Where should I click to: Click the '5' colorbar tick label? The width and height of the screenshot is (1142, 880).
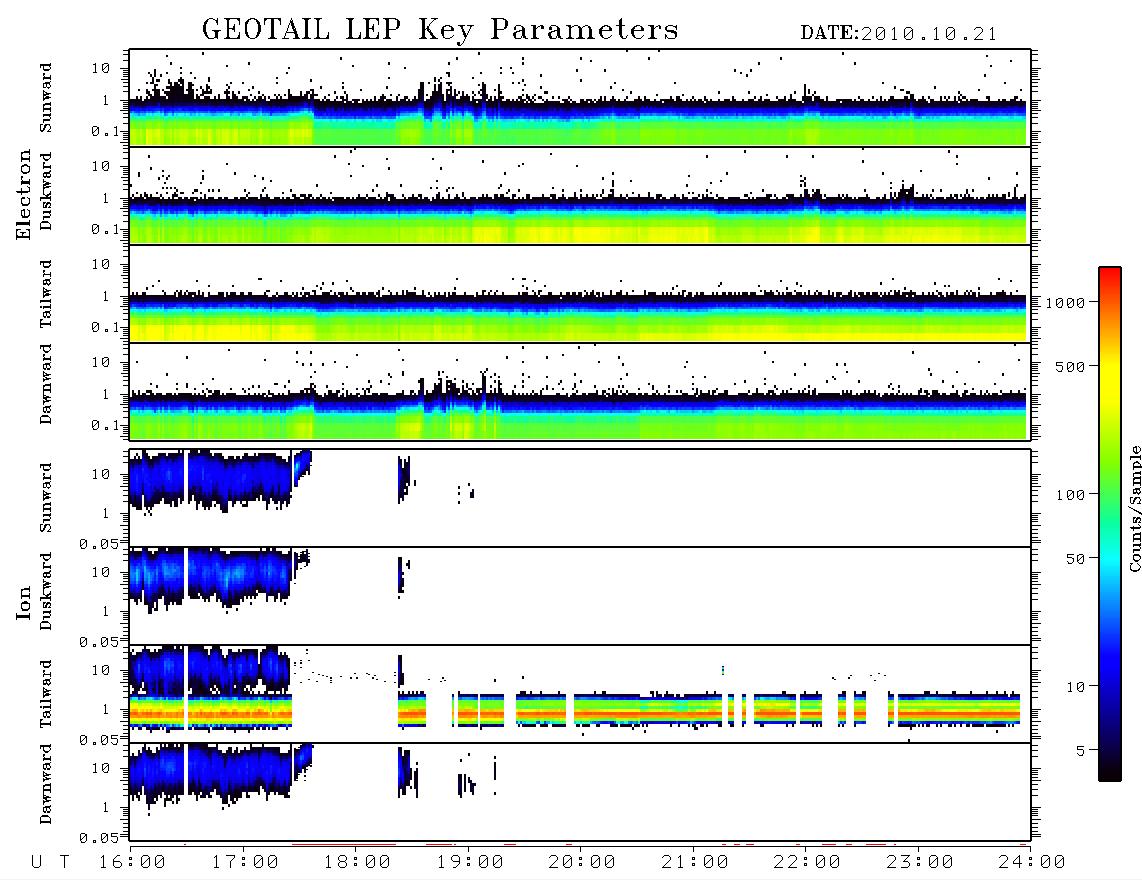pos(1081,751)
